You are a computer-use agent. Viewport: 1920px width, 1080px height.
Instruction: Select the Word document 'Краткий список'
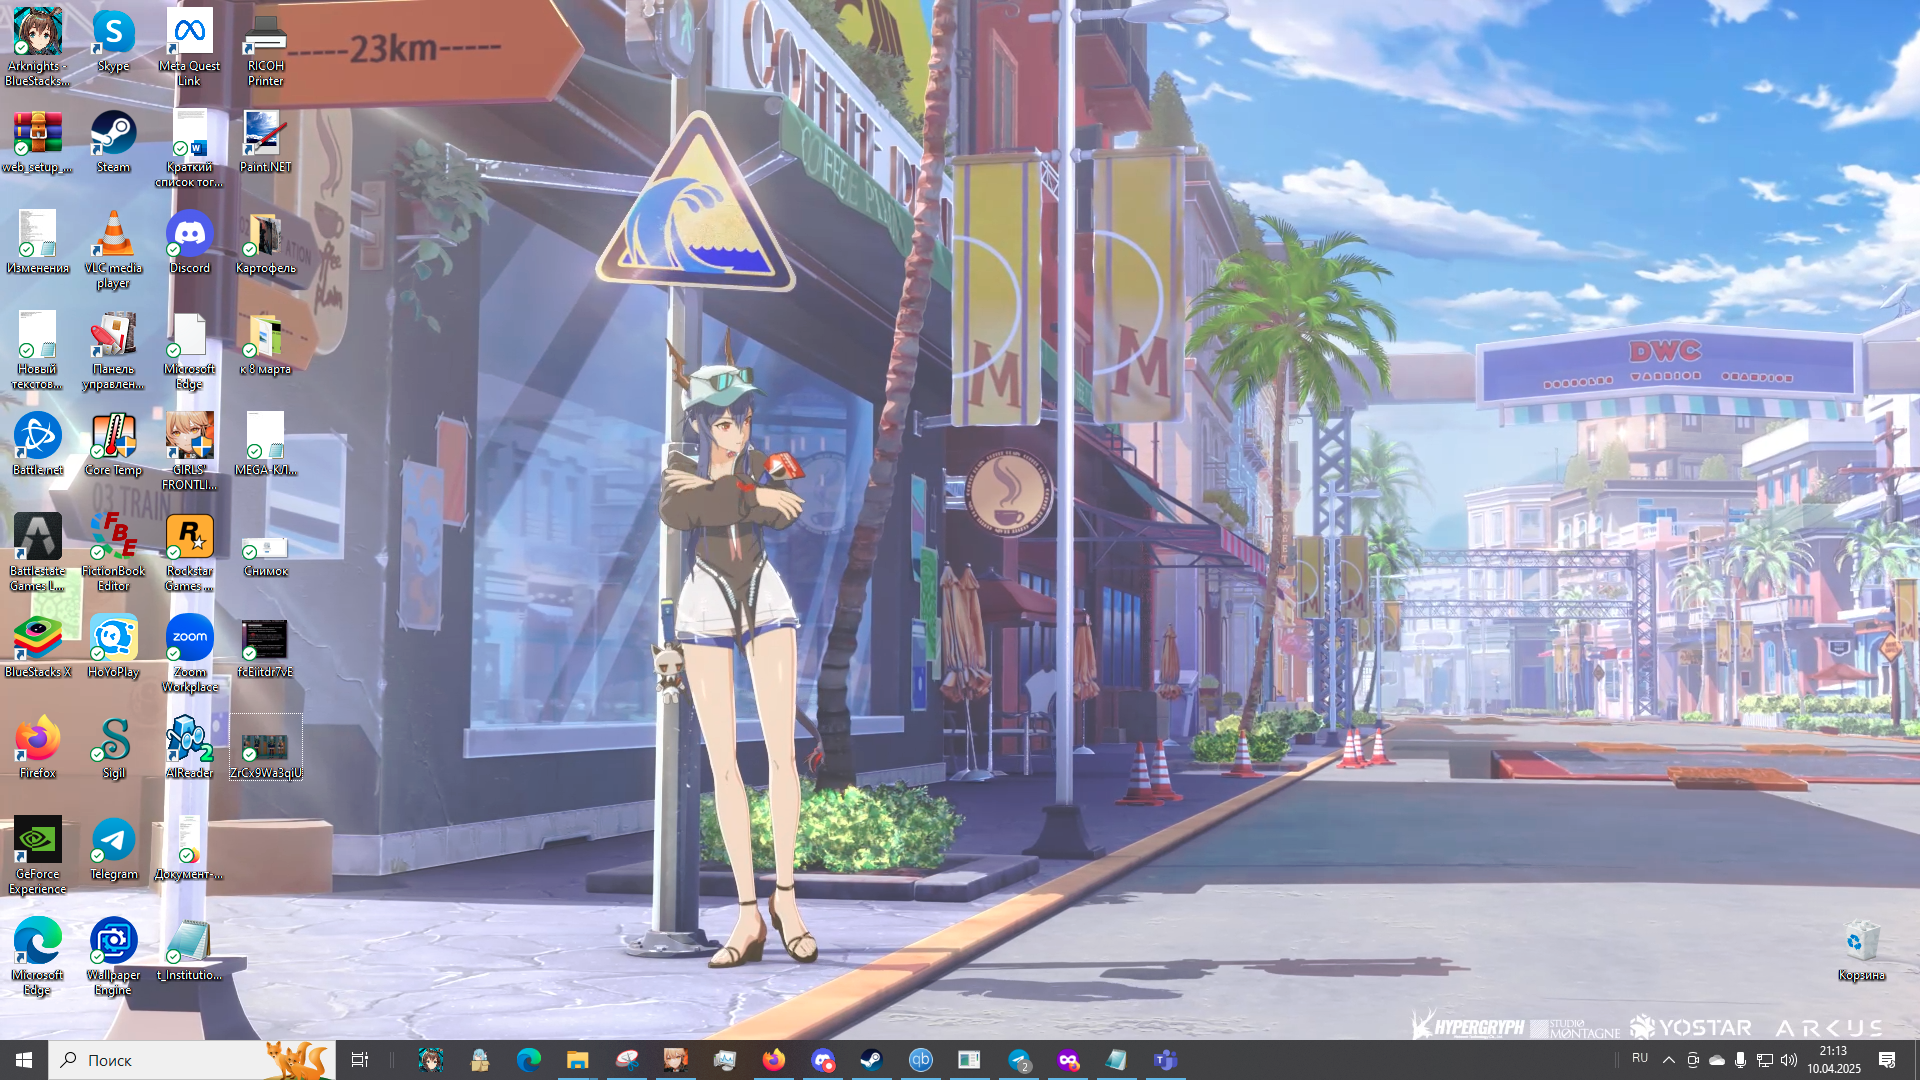pos(190,148)
